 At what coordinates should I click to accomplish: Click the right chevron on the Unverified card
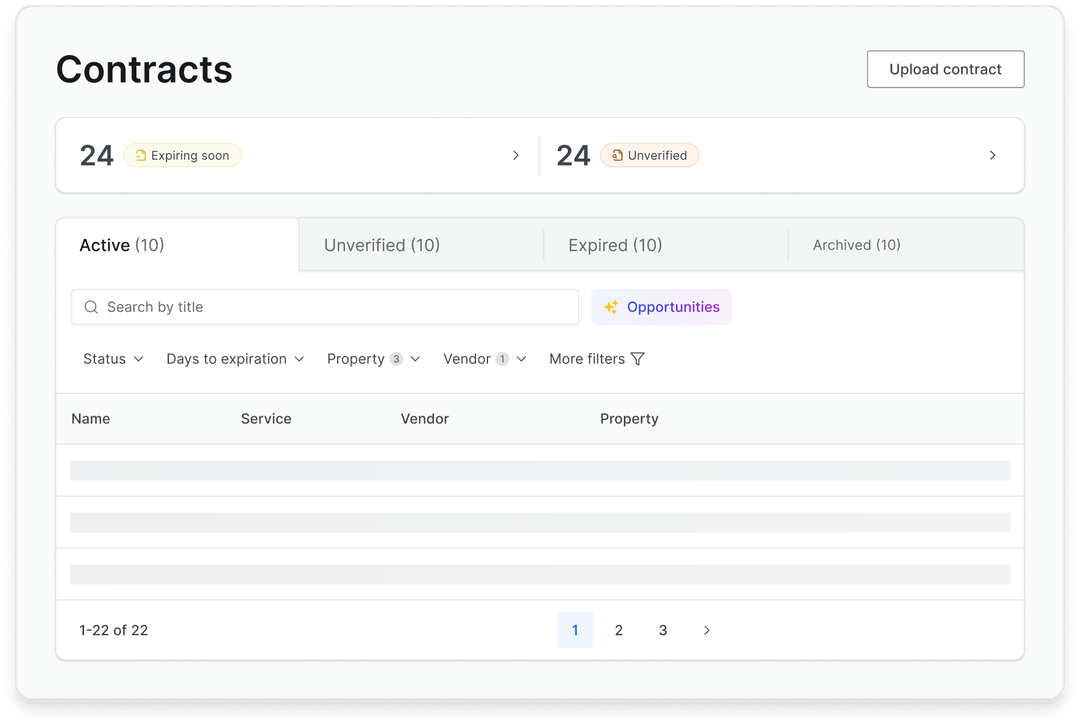click(992, 155)
